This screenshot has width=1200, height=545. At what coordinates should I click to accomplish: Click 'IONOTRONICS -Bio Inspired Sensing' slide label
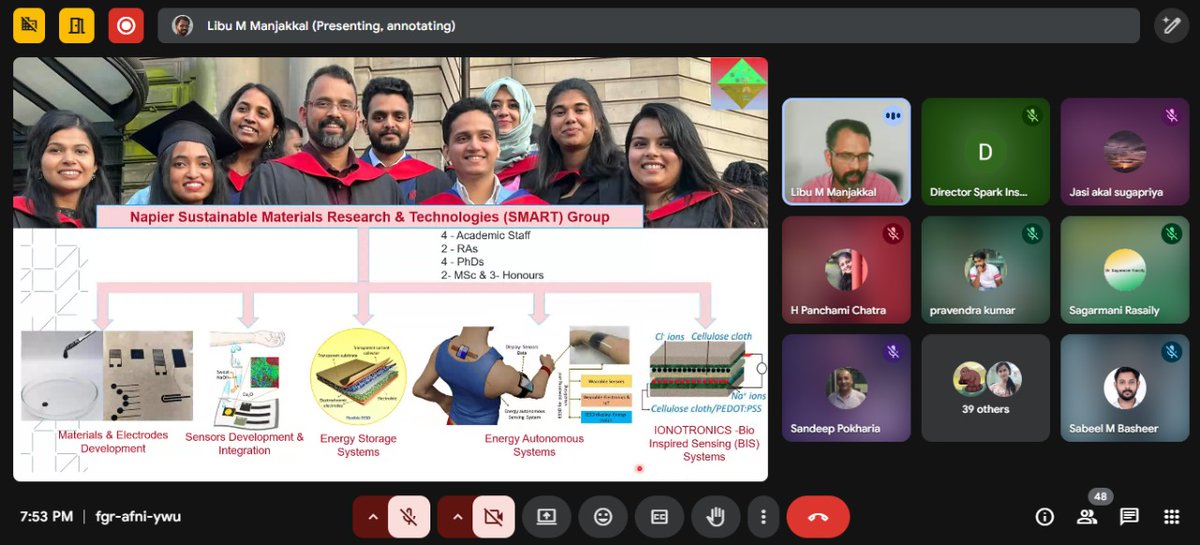coord(704,443)
